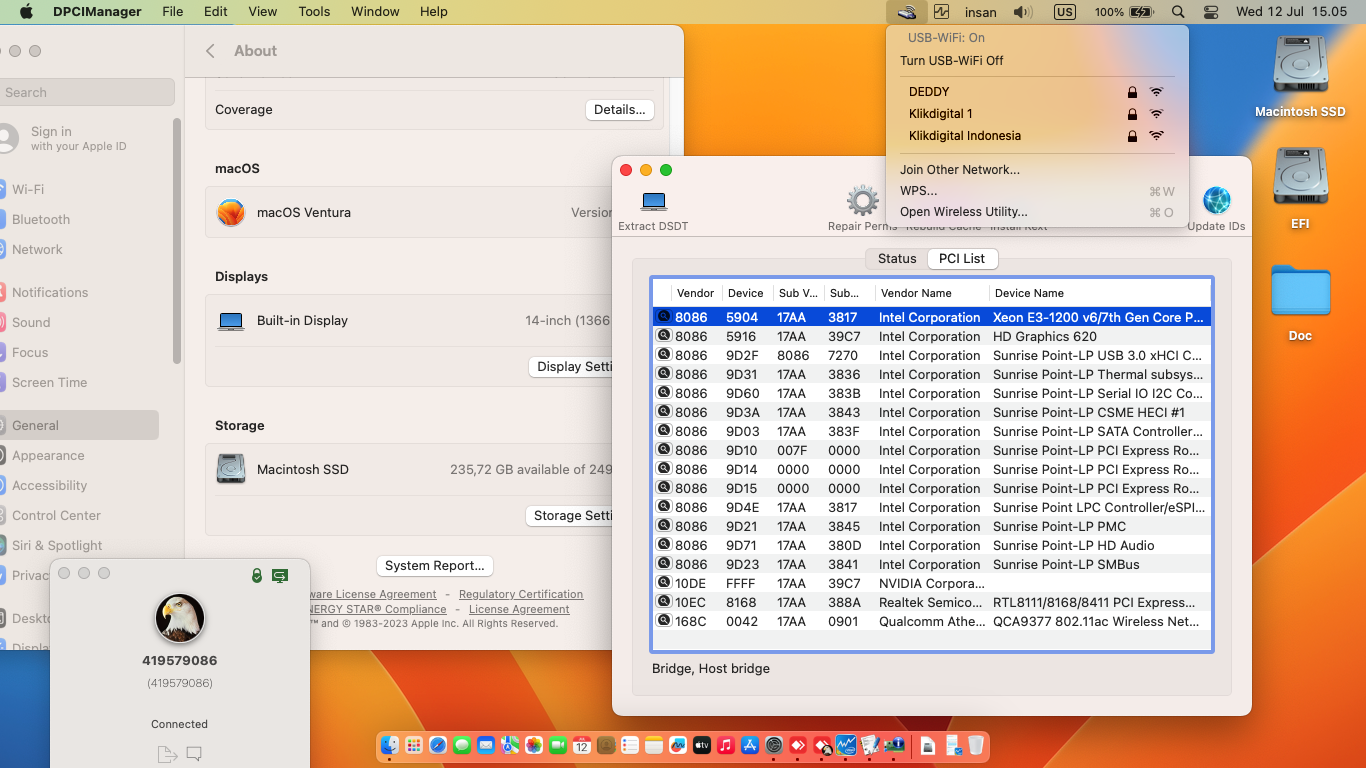This screenshot has height=768, width=1366.
Task: Click the Trash icon in the Dock
Action: tap(975, 745)
